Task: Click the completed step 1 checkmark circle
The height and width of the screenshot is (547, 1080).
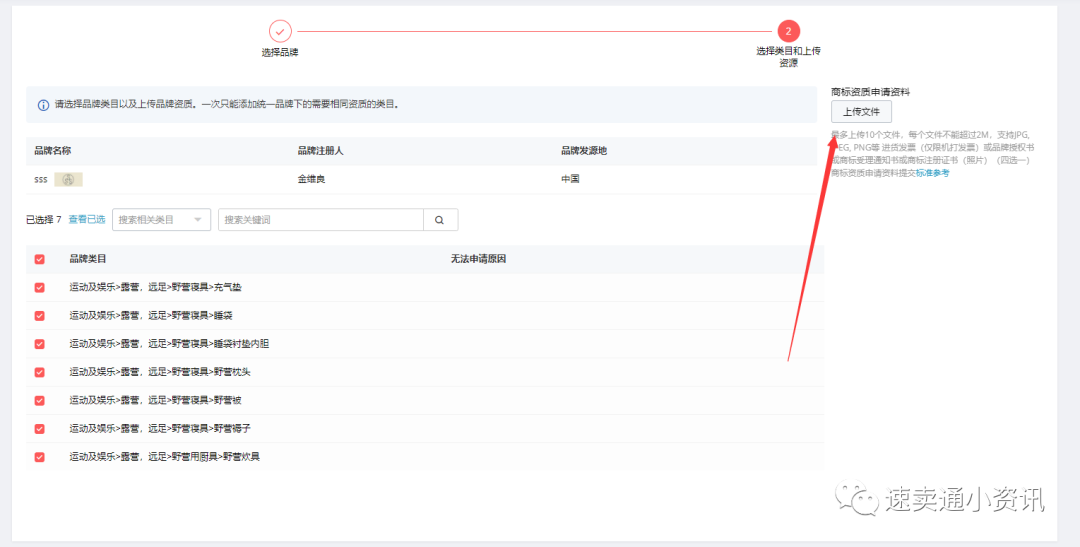Action: 280,31
